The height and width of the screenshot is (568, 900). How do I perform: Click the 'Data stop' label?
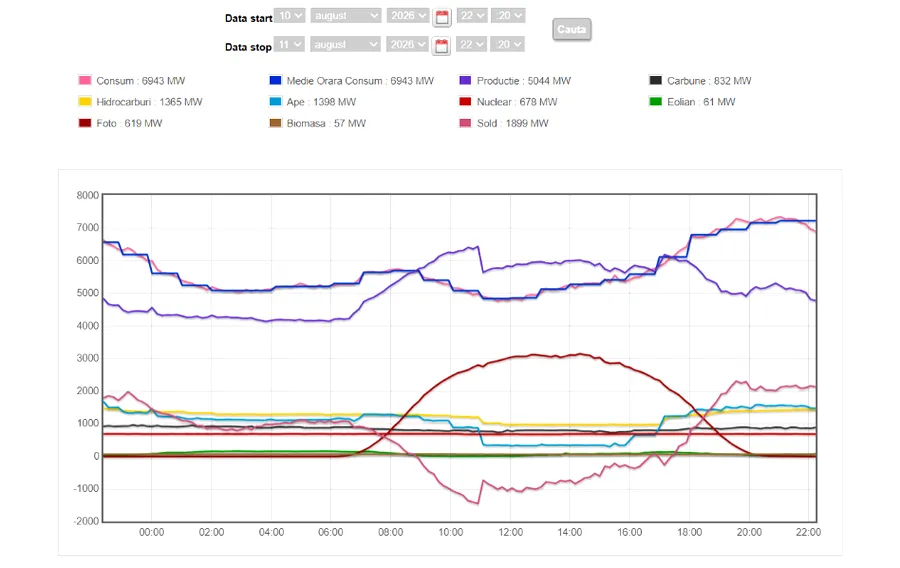(x=248, y=47)
